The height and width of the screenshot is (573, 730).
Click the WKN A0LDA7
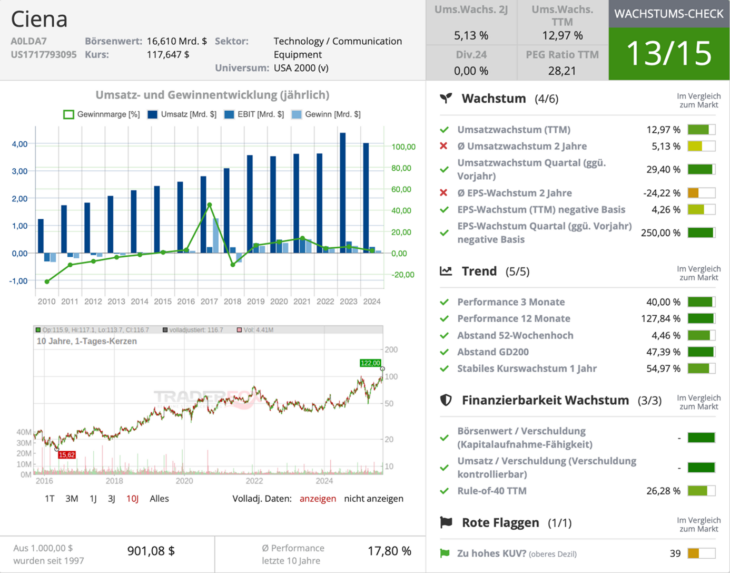(29, 41)
